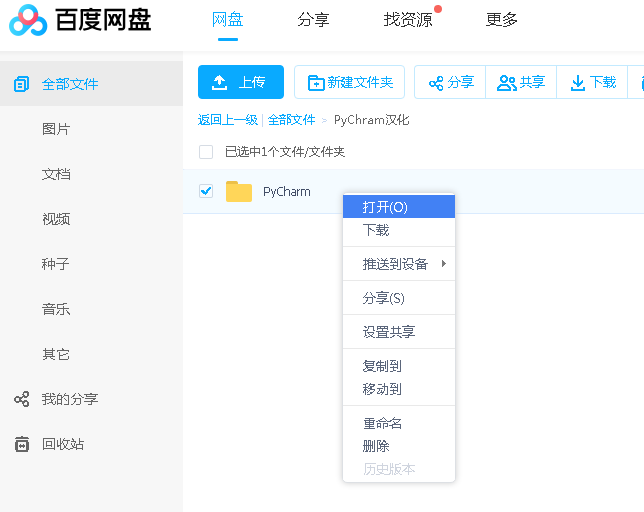The image size is (644, 512).
Task: Expand the 推送到设备 submenu arrow
Action: point(444,264)
